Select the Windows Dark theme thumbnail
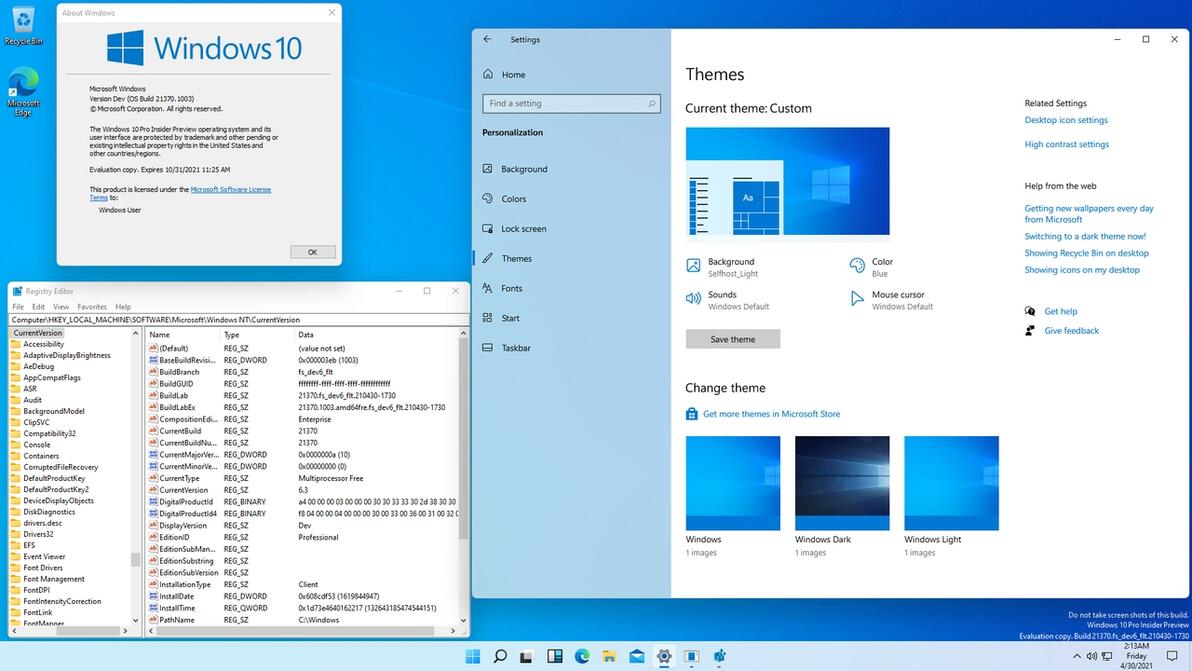The width and height of the screenshot is (1192, 671). (x=842, y=483)
